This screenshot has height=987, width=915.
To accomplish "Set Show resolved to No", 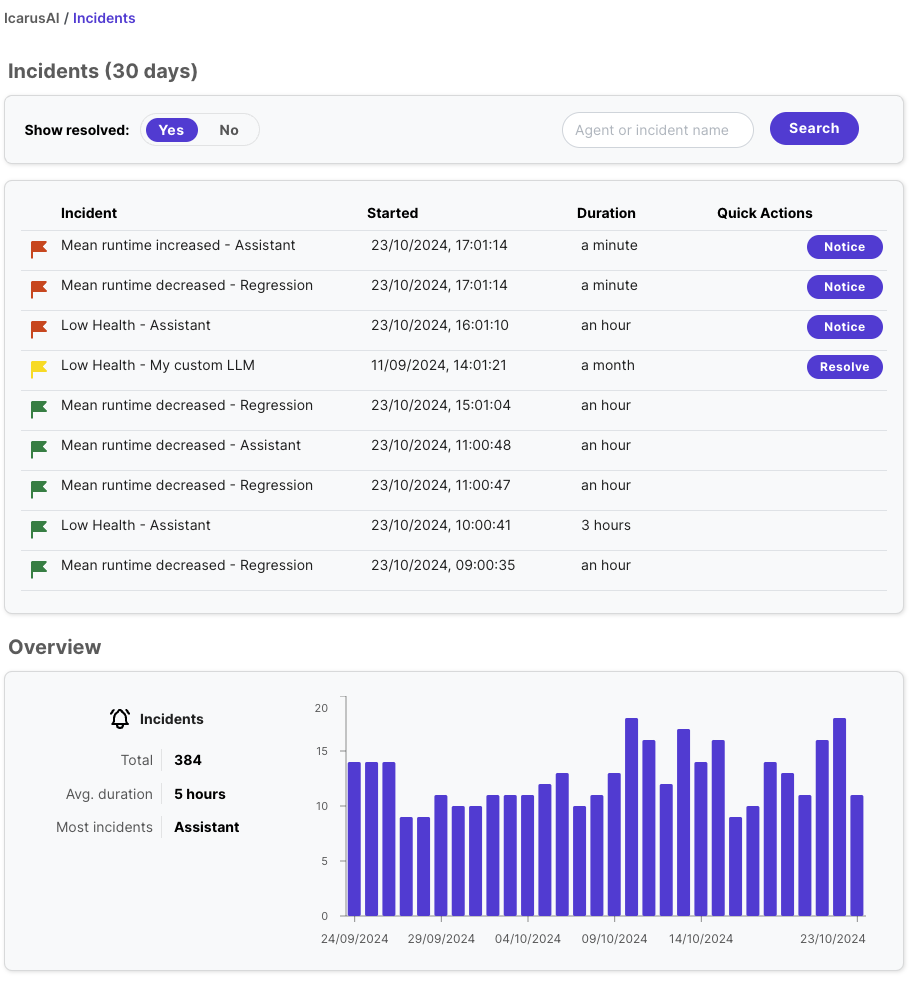I will 228,130.
